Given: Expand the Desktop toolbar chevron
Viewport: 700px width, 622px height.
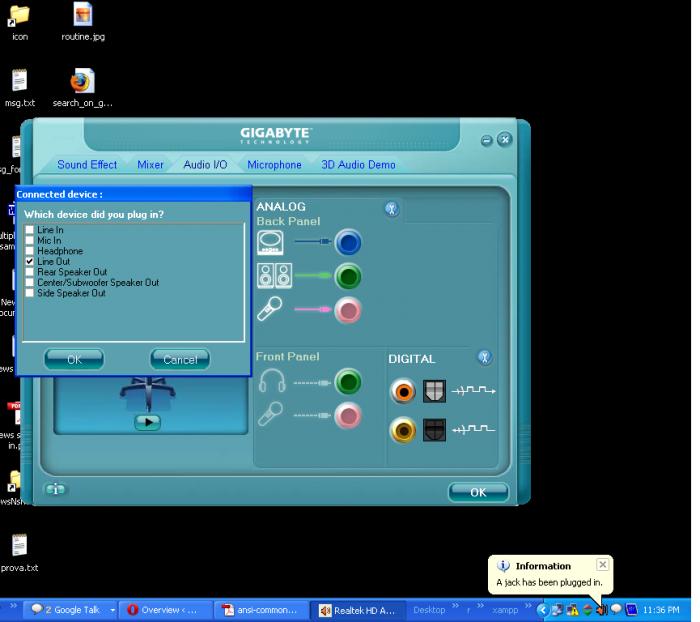Looking at the screenshot, I should tap(455, 606).
